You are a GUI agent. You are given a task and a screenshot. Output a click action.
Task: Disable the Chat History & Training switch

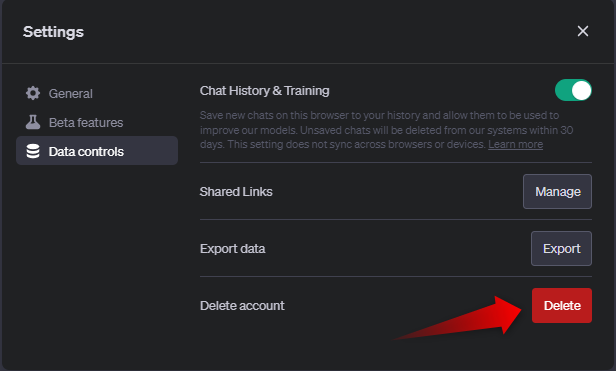click(573, 90)
